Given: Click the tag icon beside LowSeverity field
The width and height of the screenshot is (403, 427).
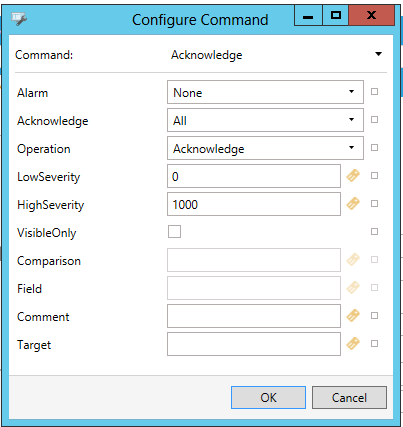Looking at the screenshot, I should [x=353, y=176].
